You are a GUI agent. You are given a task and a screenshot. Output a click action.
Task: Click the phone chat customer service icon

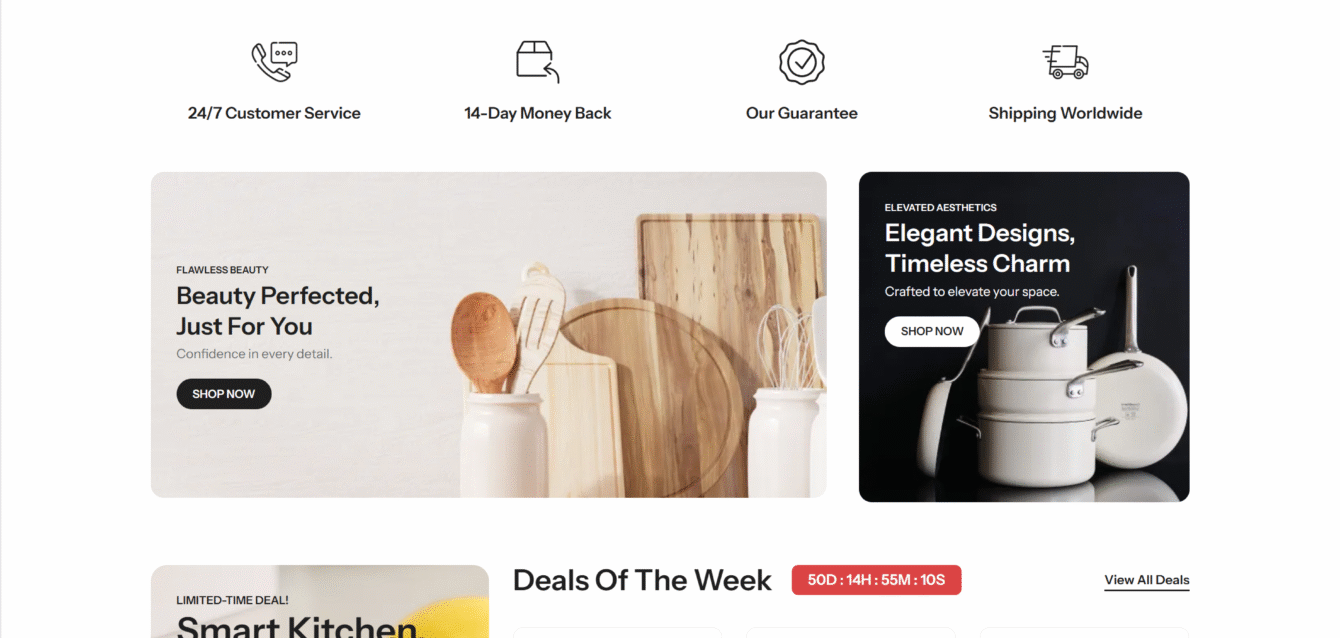[274, 62]
